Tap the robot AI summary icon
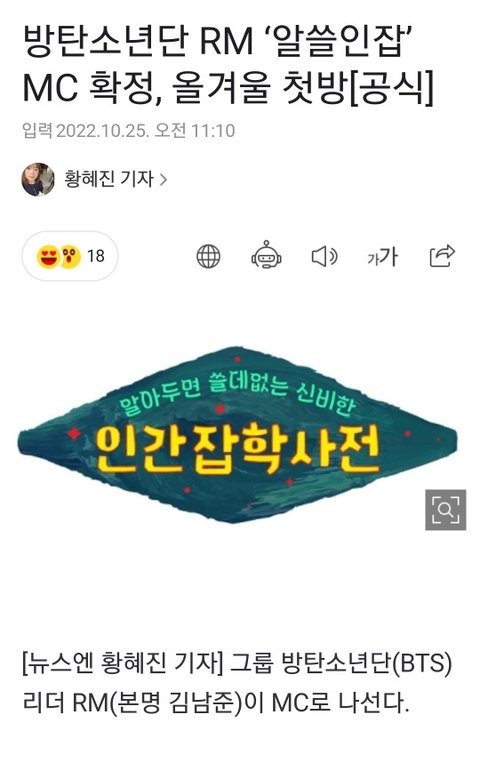 (266, 255)
